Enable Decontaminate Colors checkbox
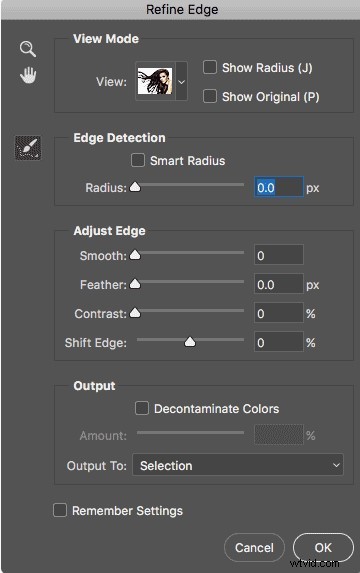The width and height of the screenshot is (360, 573). click(x=142, y=408)
